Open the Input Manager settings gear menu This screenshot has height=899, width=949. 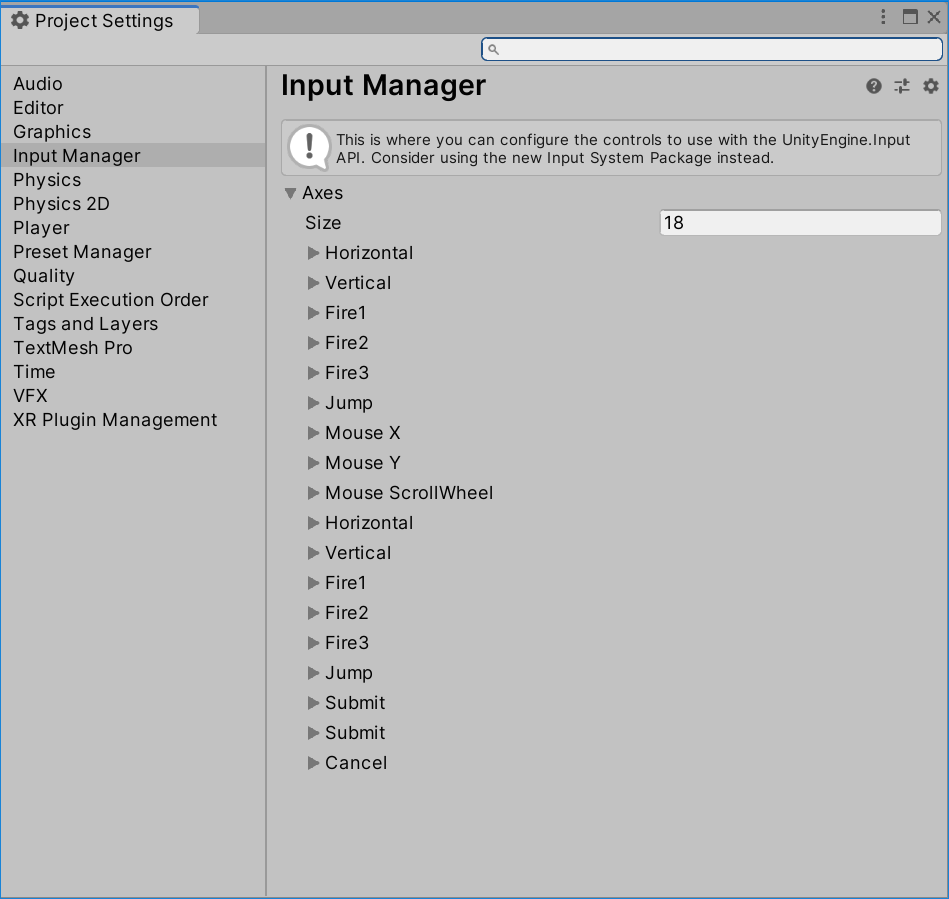click(x=930, y=86)
